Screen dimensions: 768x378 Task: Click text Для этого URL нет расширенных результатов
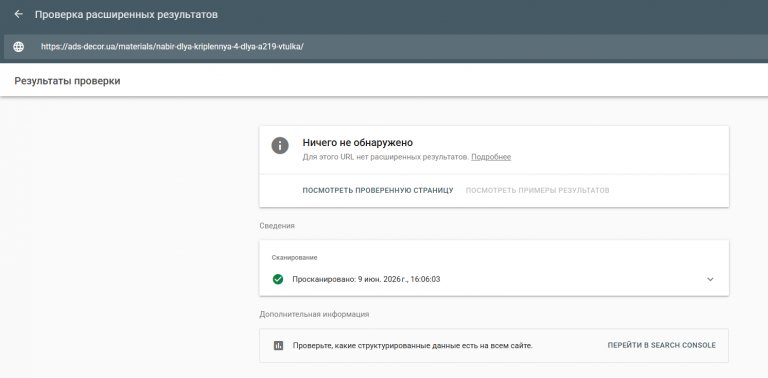(385, 157)
